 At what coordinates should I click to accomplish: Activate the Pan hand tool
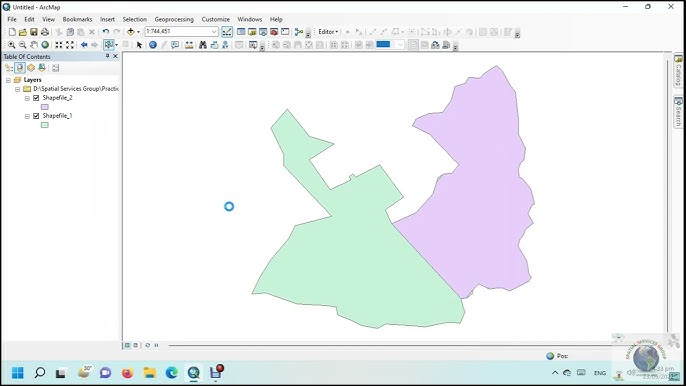click(34, 45)
